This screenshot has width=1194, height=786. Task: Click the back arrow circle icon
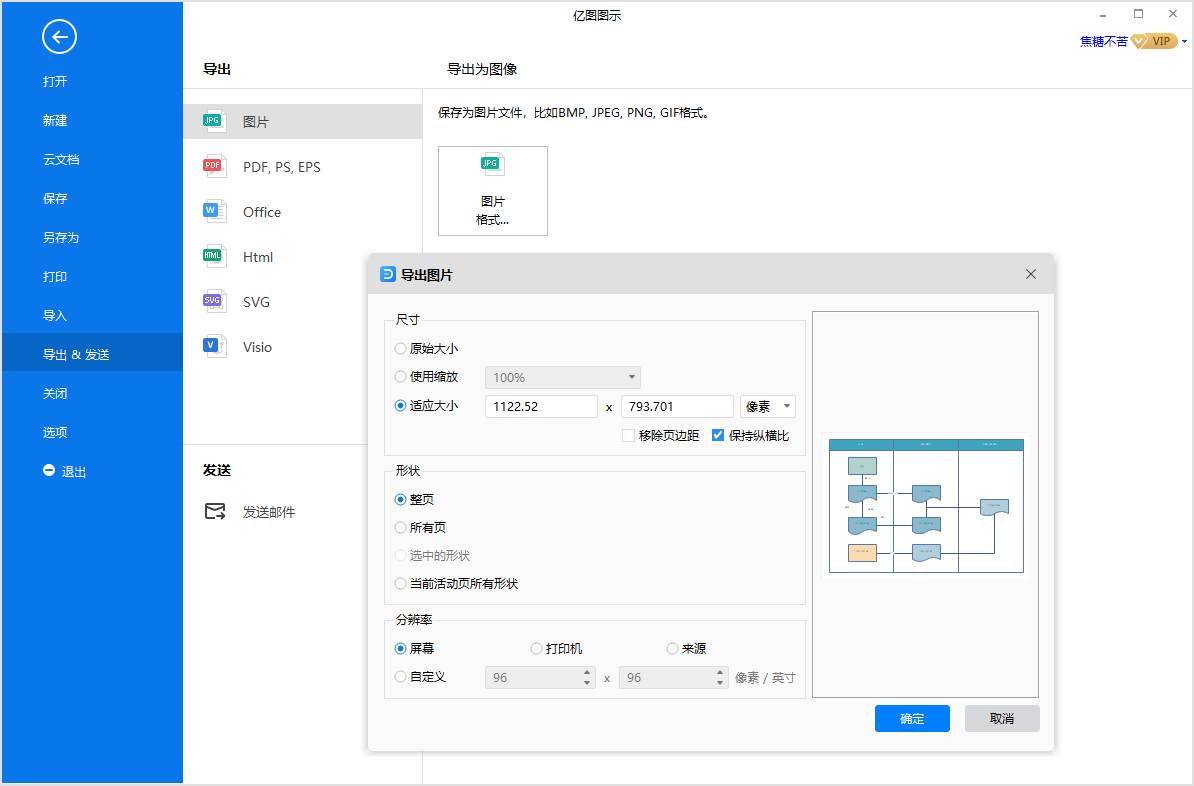coord(59,38)
